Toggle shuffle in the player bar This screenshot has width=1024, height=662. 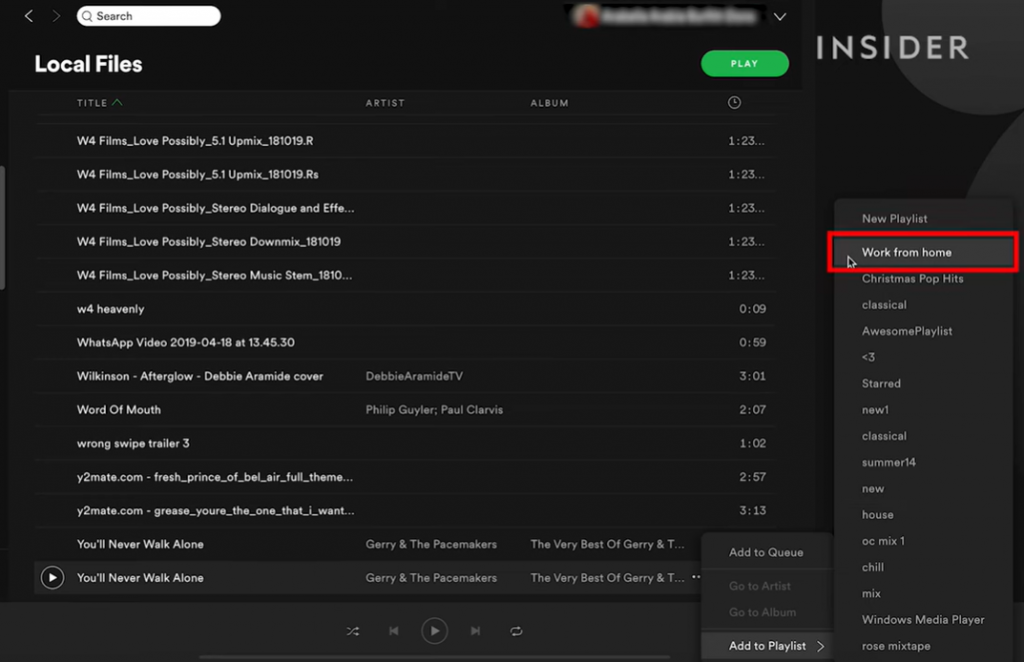pos(353,631)
